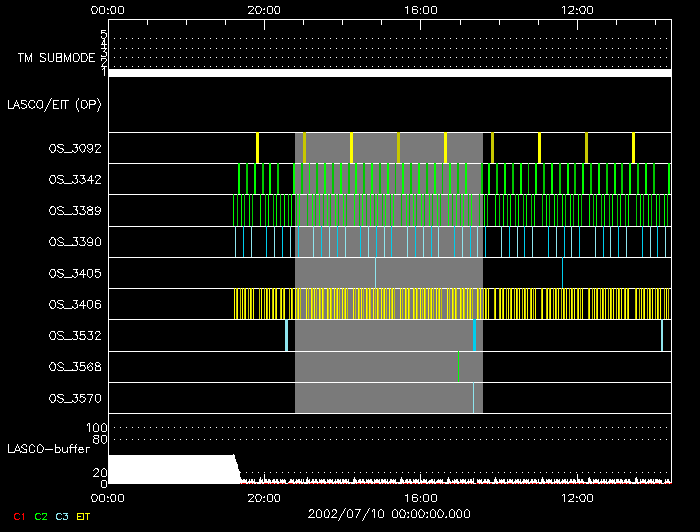Click the white TM SUBMODE bar
This screenshot has height=532, width=700.
point(389,73)
